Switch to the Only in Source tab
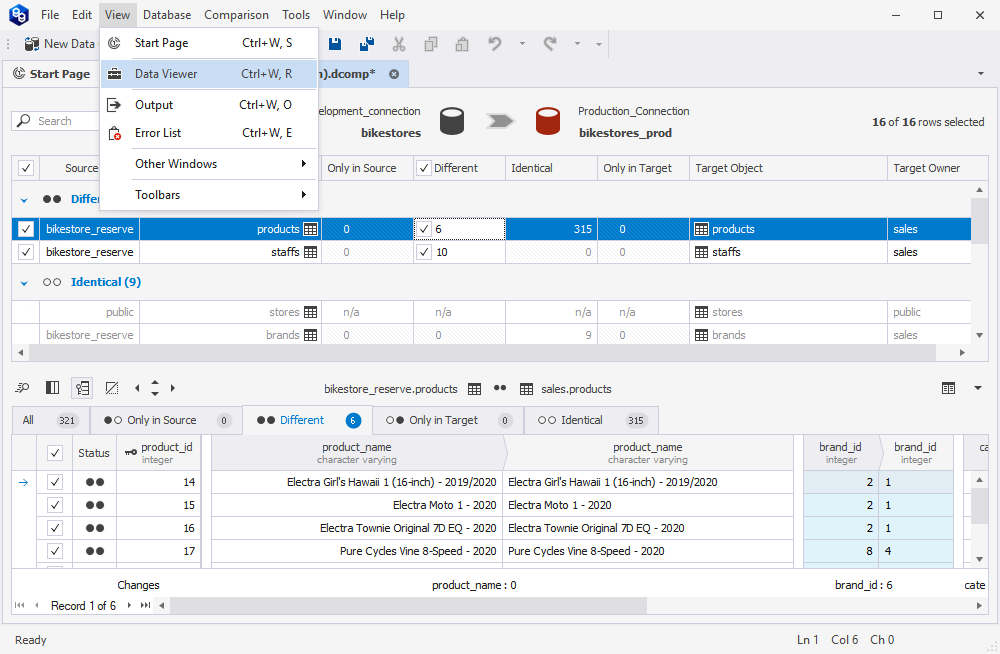 coord(166,420)
